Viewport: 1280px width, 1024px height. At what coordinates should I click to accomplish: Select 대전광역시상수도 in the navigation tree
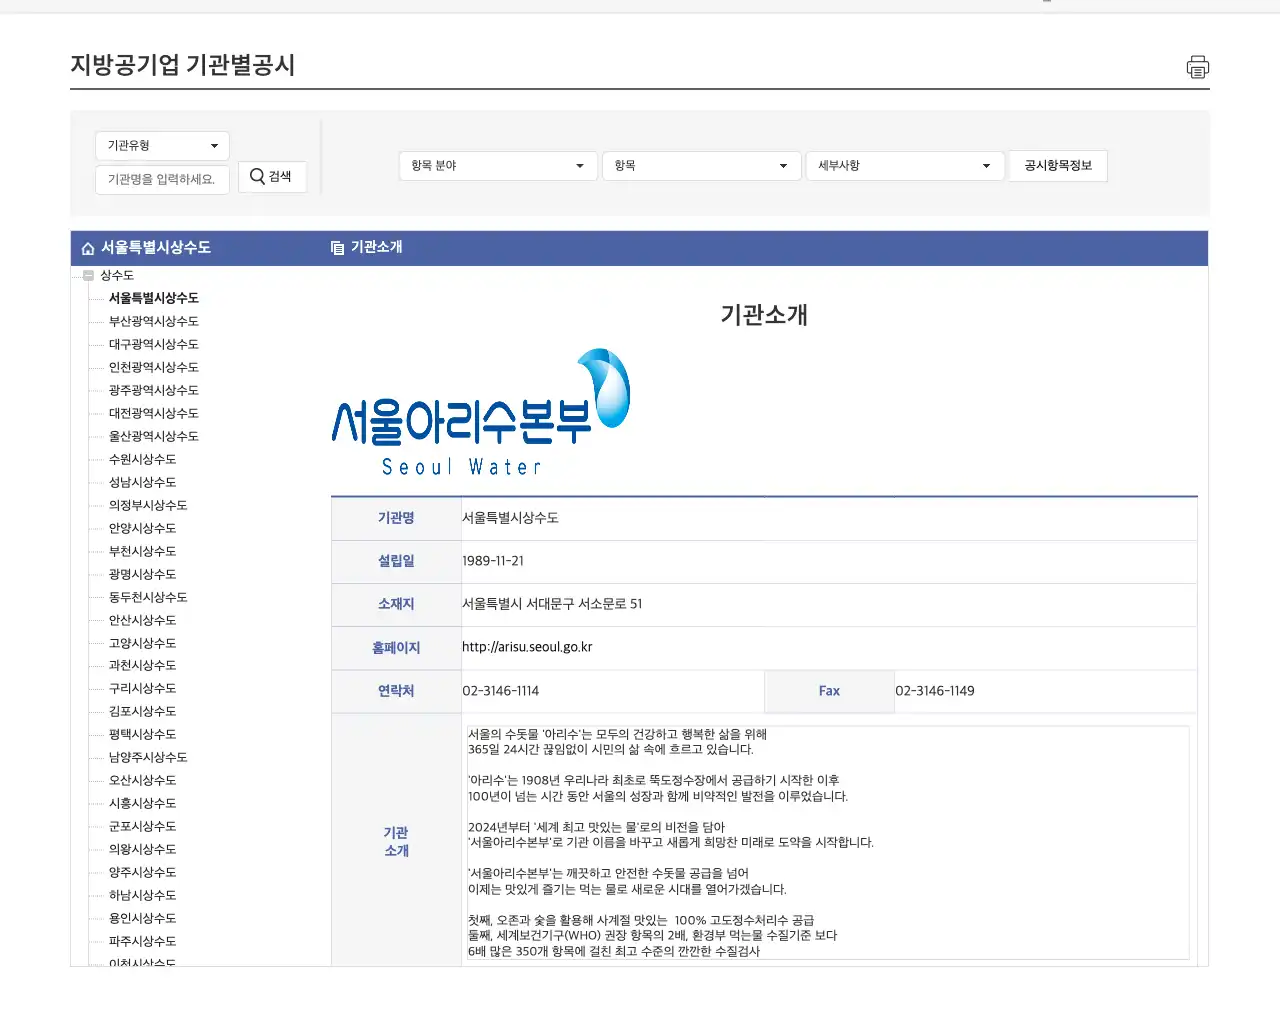point(151,413)
